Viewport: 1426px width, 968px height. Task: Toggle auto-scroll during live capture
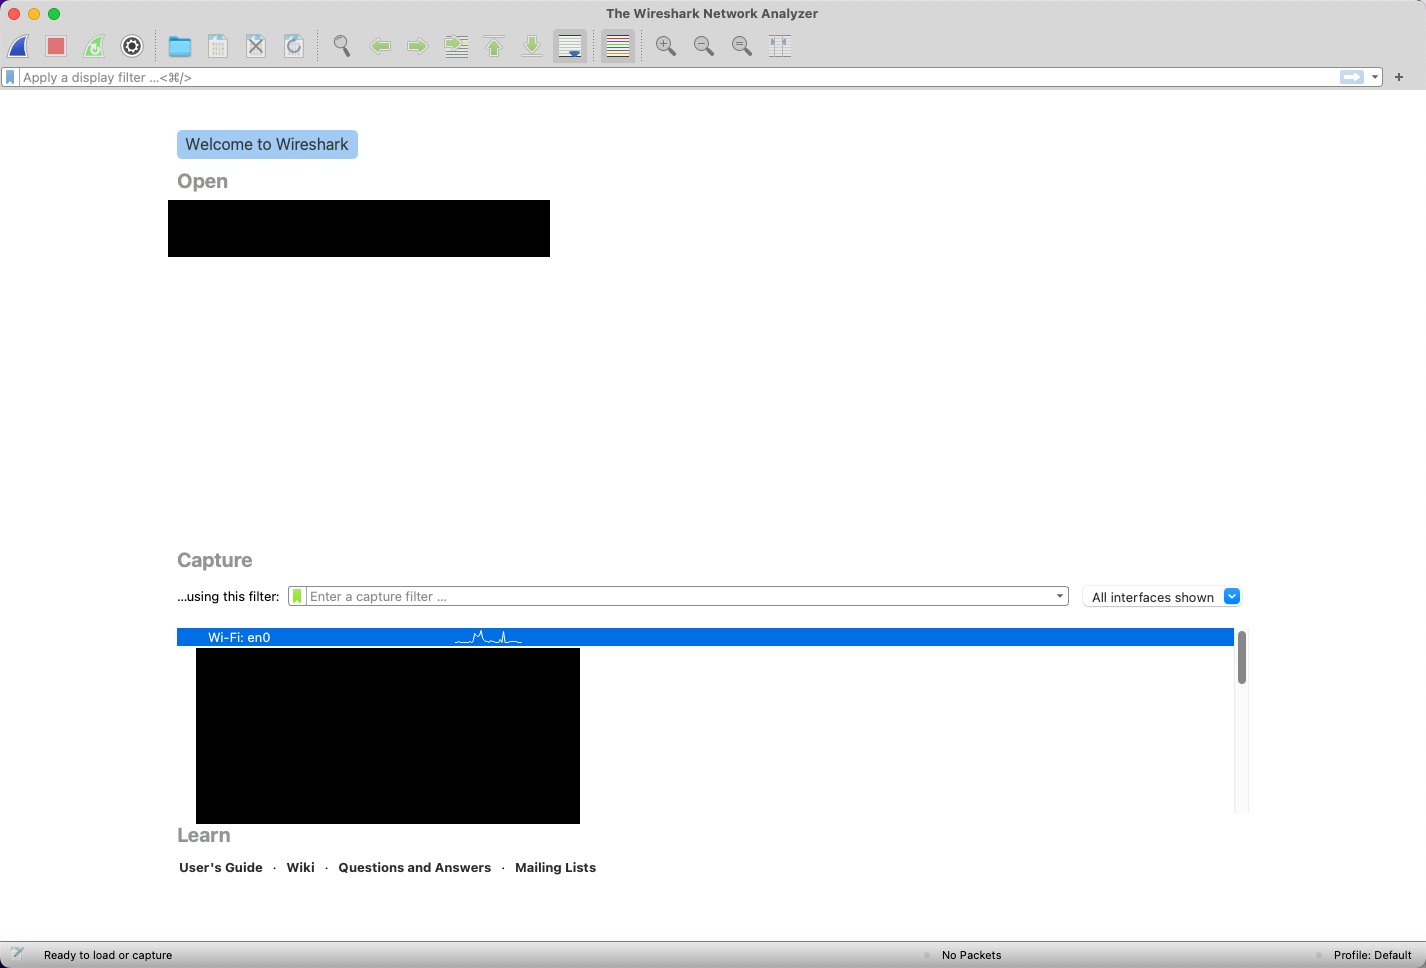570,46
